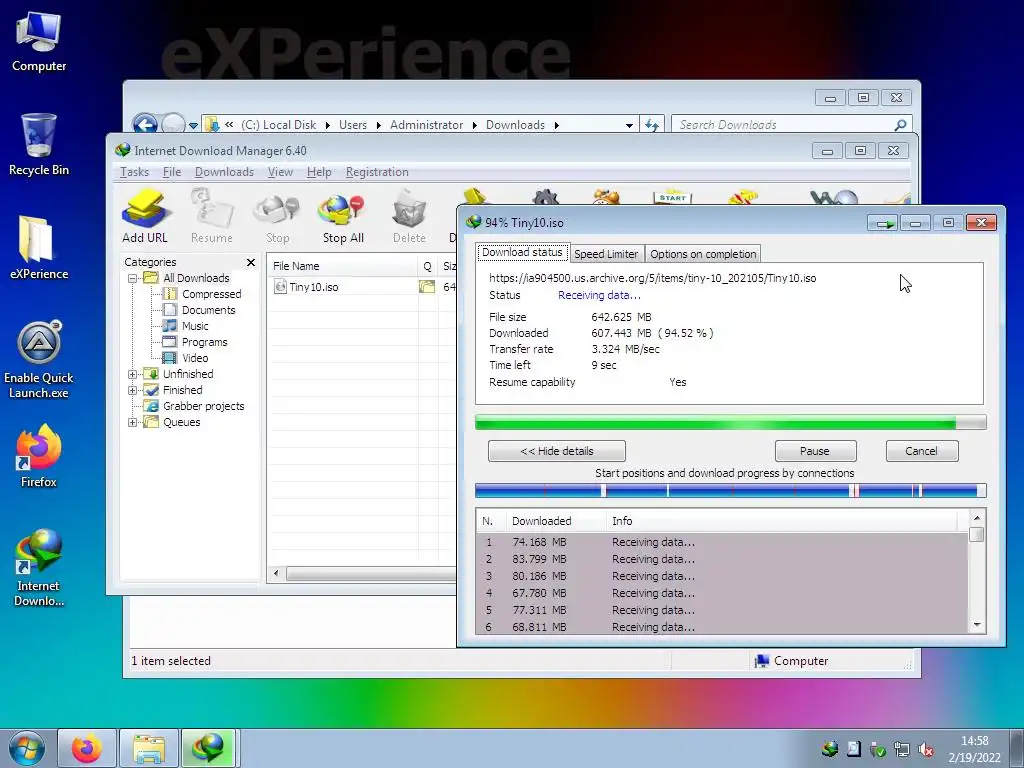The image size is (1024, 768).
Task: Open the Firefox desktop shortcut
Action: tap(39, 456)
